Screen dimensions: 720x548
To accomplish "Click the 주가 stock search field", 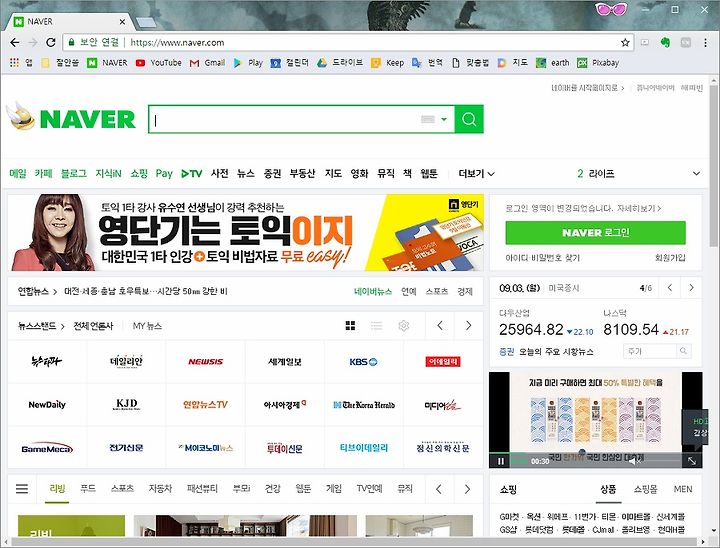I will tap(650, 351).
